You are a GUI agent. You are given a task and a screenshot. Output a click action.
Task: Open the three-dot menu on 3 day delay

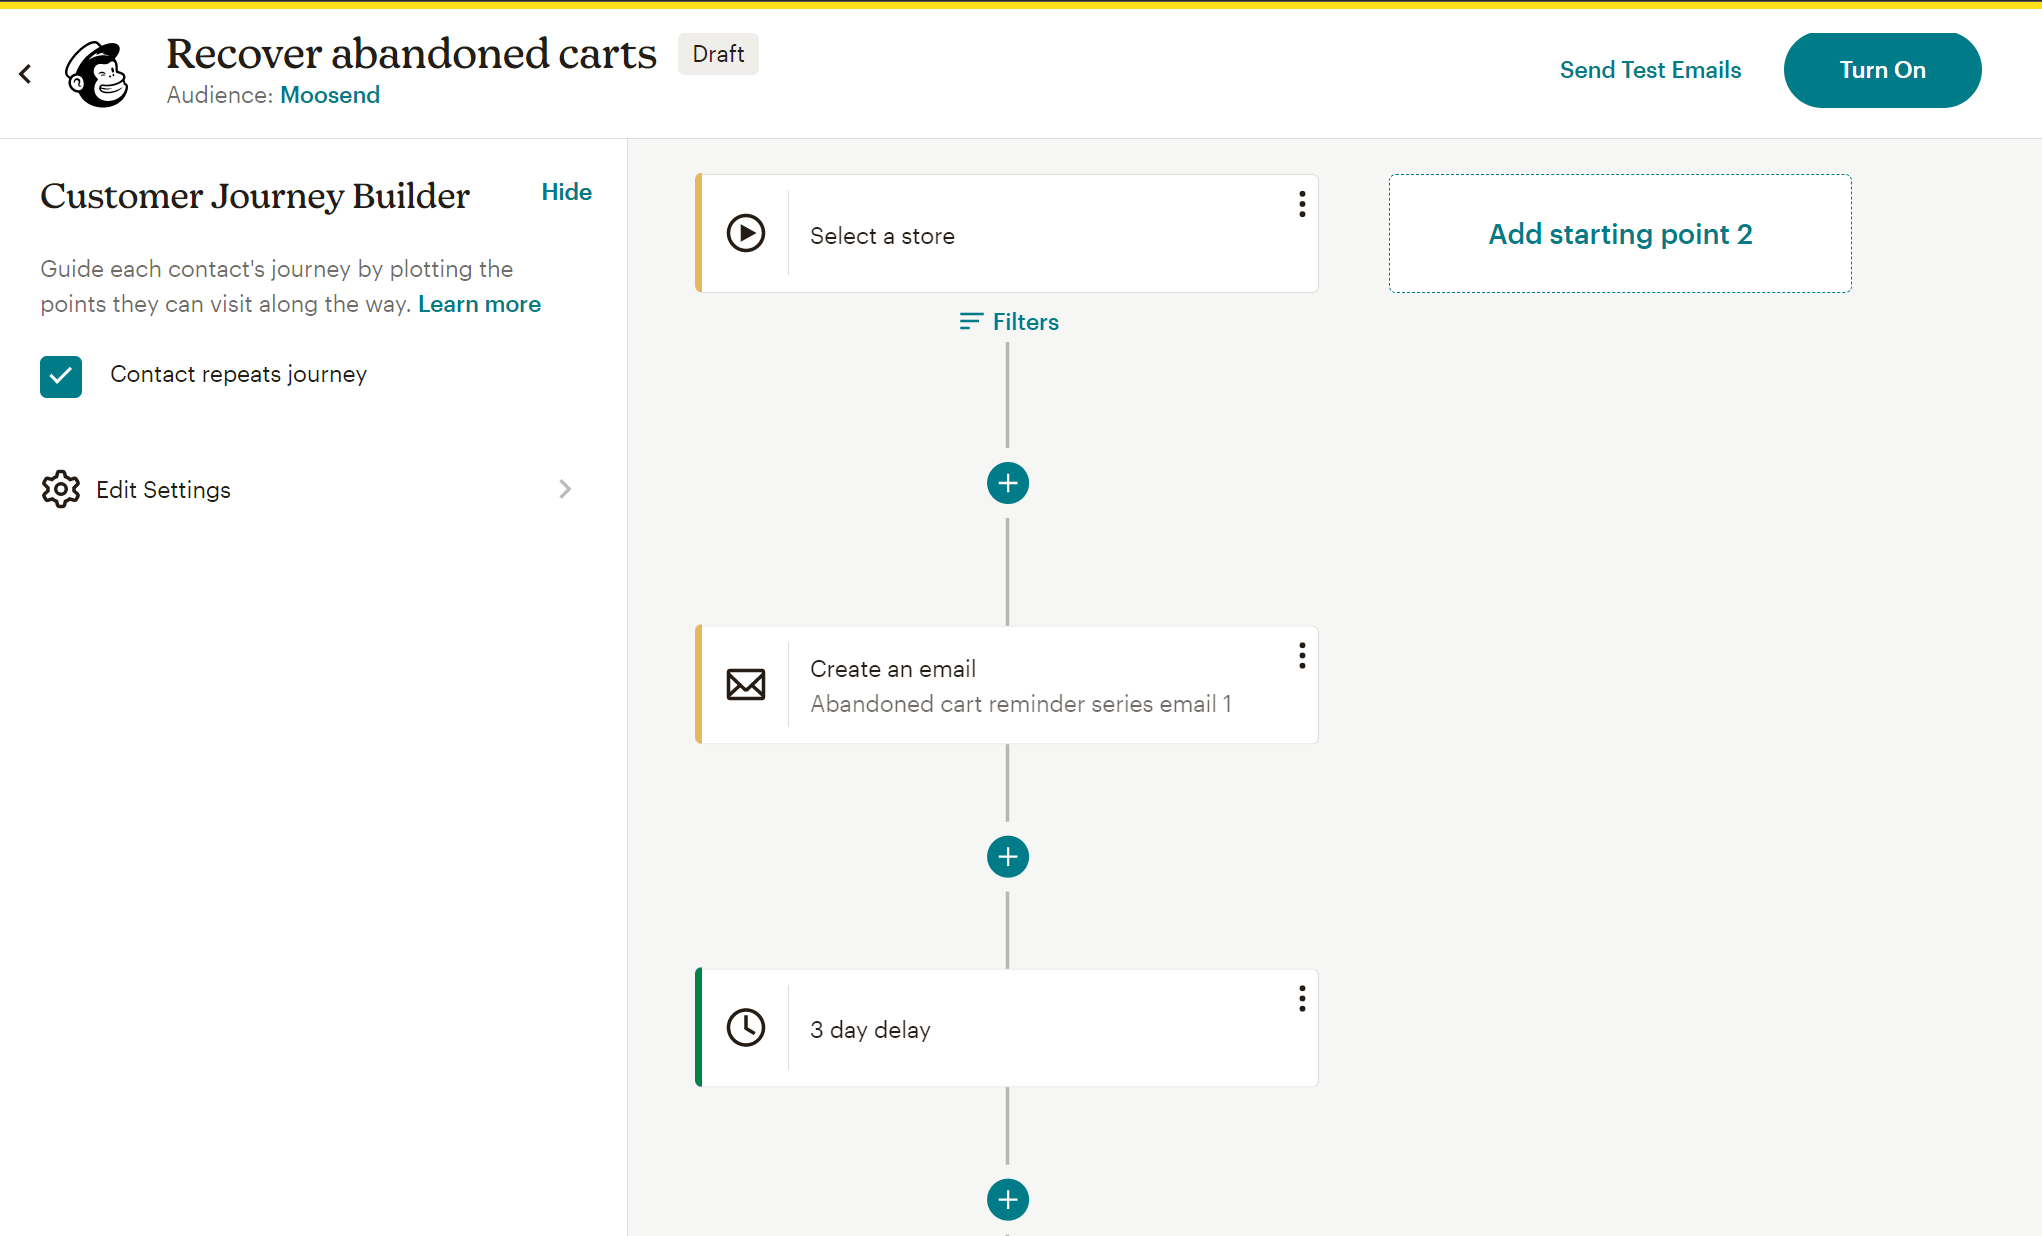click(1302, 999)
